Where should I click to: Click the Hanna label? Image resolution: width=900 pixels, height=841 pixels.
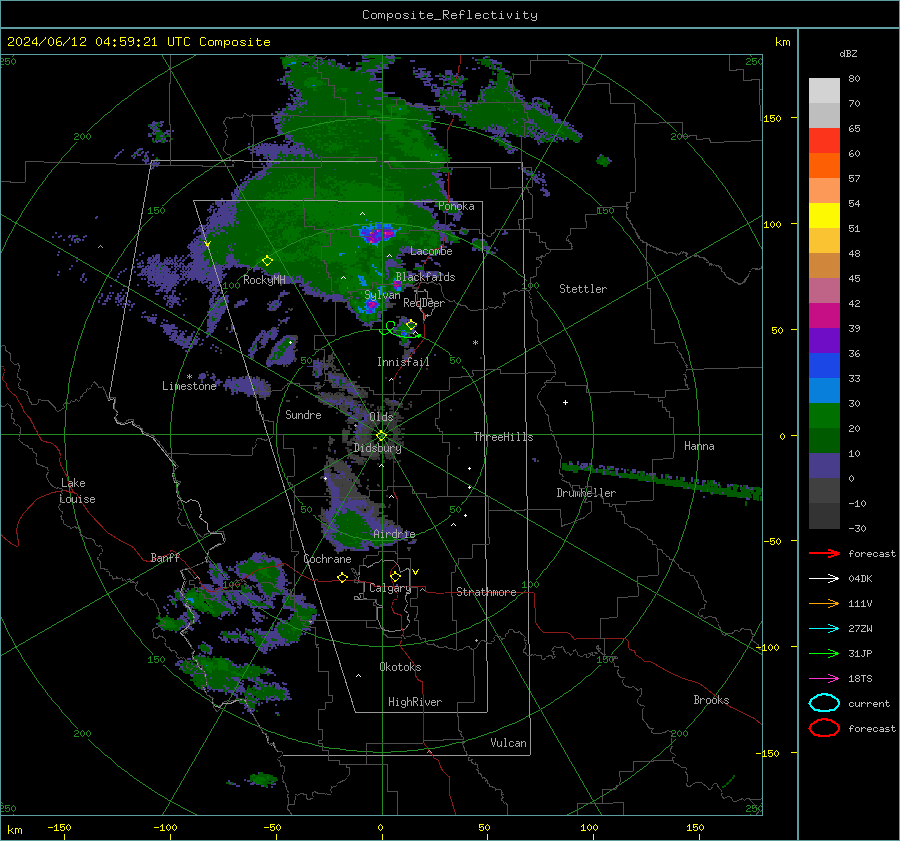click(x=699, y=446)
